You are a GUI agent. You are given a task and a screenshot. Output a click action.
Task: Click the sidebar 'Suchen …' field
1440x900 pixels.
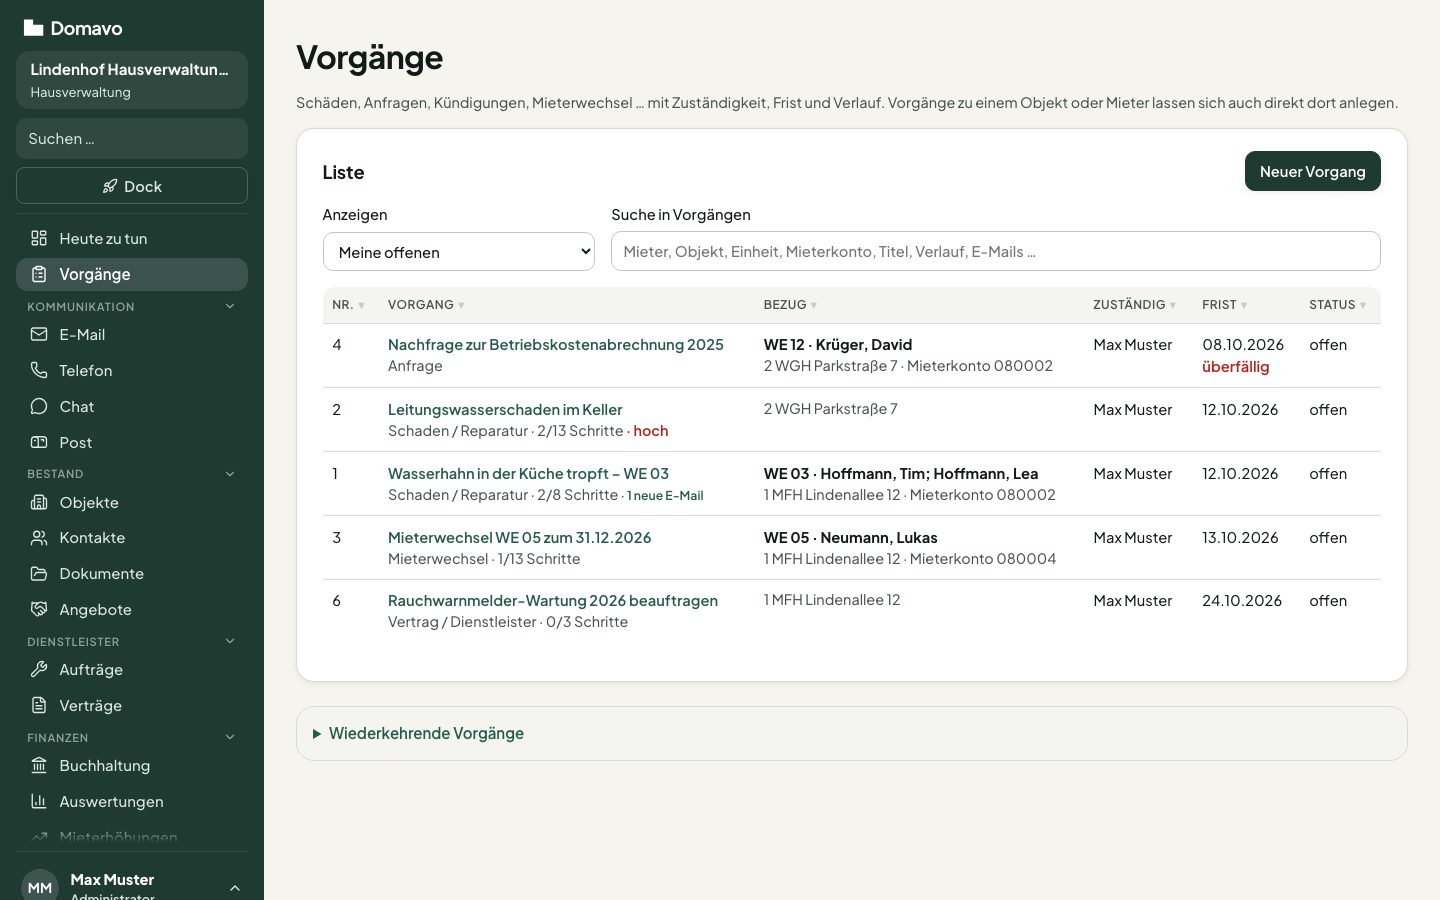point(132,138)
